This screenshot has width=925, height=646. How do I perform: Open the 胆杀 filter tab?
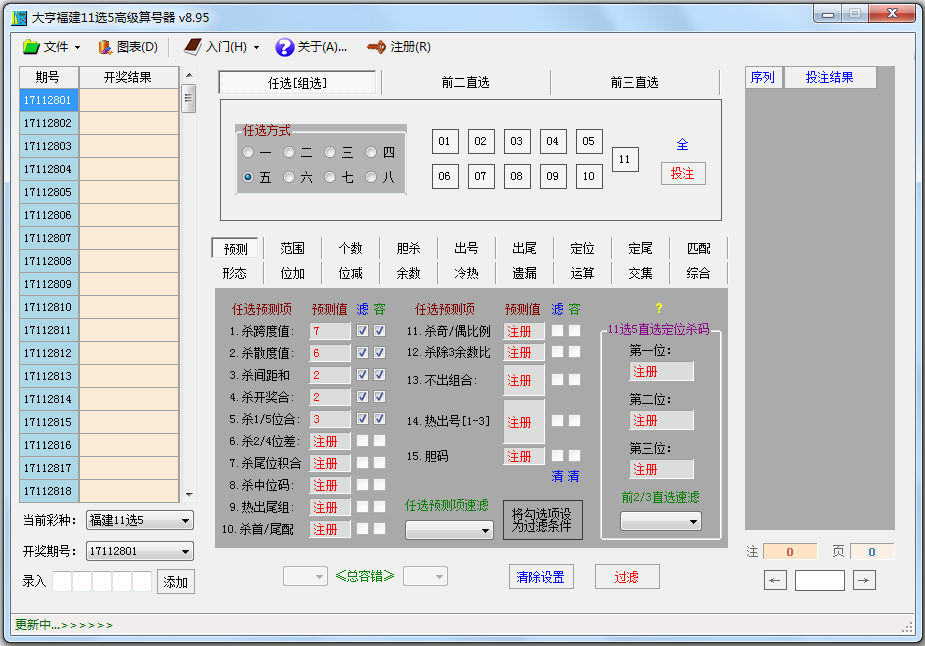408,249
